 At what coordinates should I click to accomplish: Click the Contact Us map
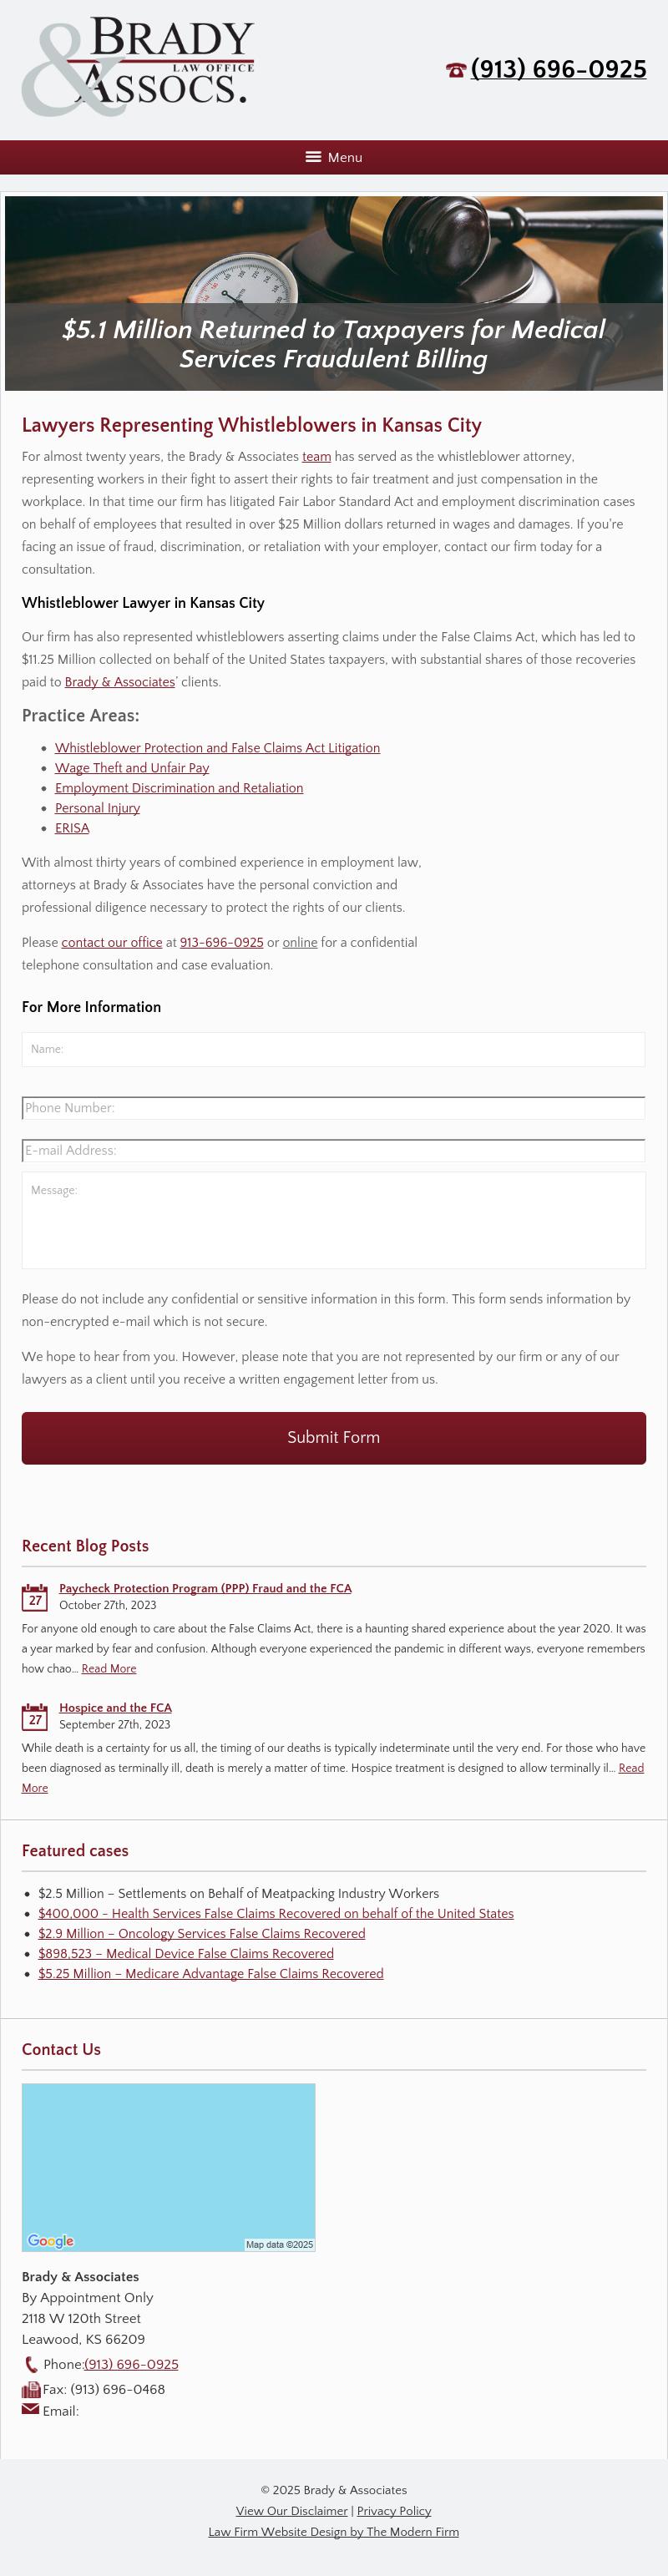(168, 2165)
